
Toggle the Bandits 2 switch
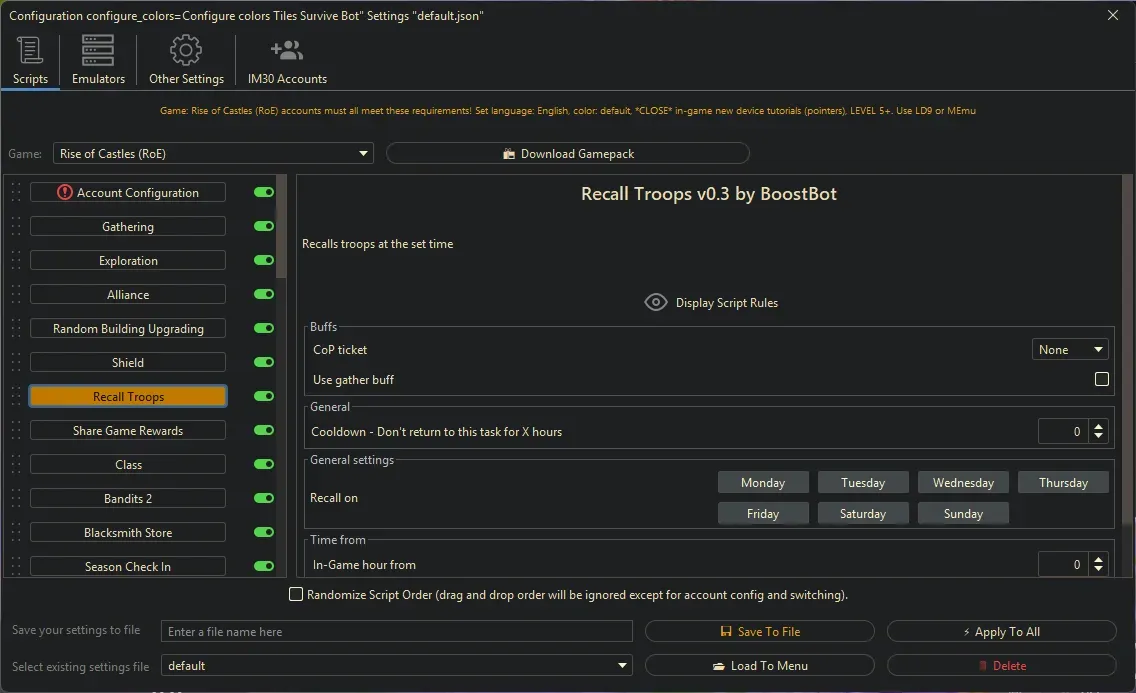click(x=264, y=498)
